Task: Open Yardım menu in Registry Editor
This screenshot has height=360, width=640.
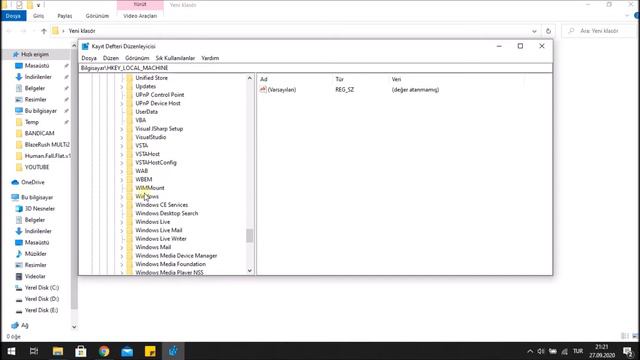Action: tap(210, 58)
